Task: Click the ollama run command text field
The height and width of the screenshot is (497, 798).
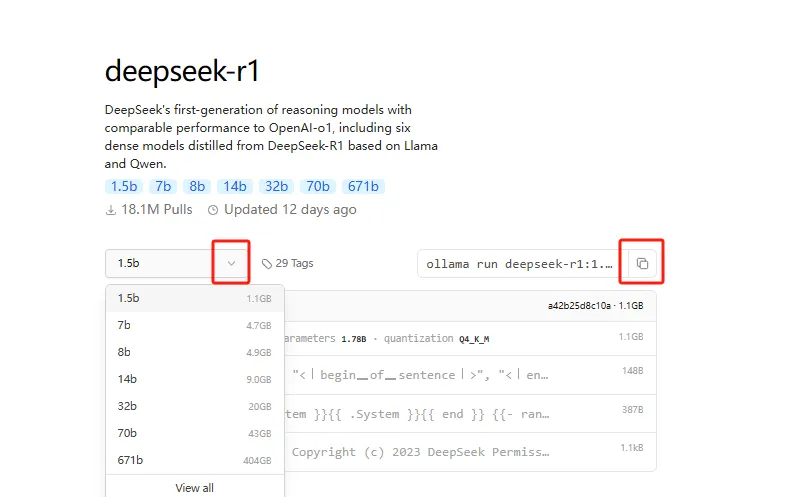Action: (518, 264)
